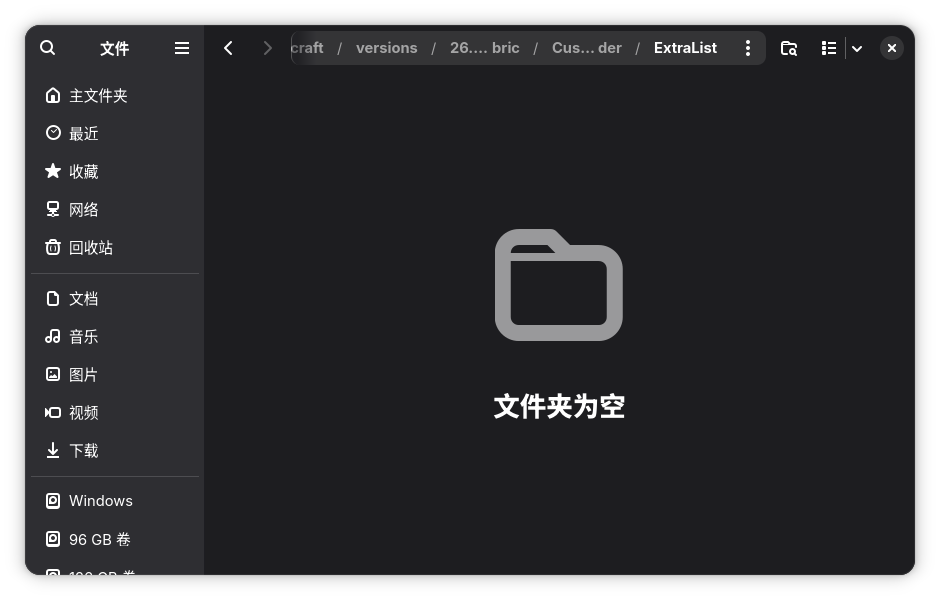
Task: Show 最近 recent files
Action: [115, 133]
